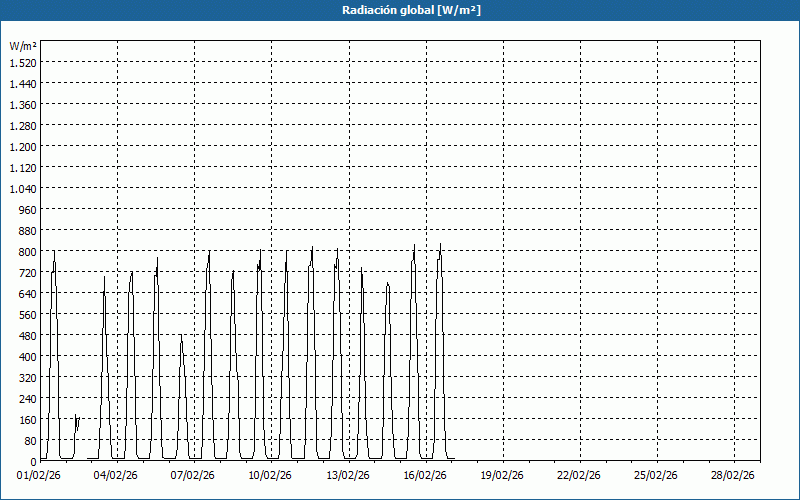Click the last radiation peak after 16/02/26
This screenshot has width=800, height=500.
(440, 247)
